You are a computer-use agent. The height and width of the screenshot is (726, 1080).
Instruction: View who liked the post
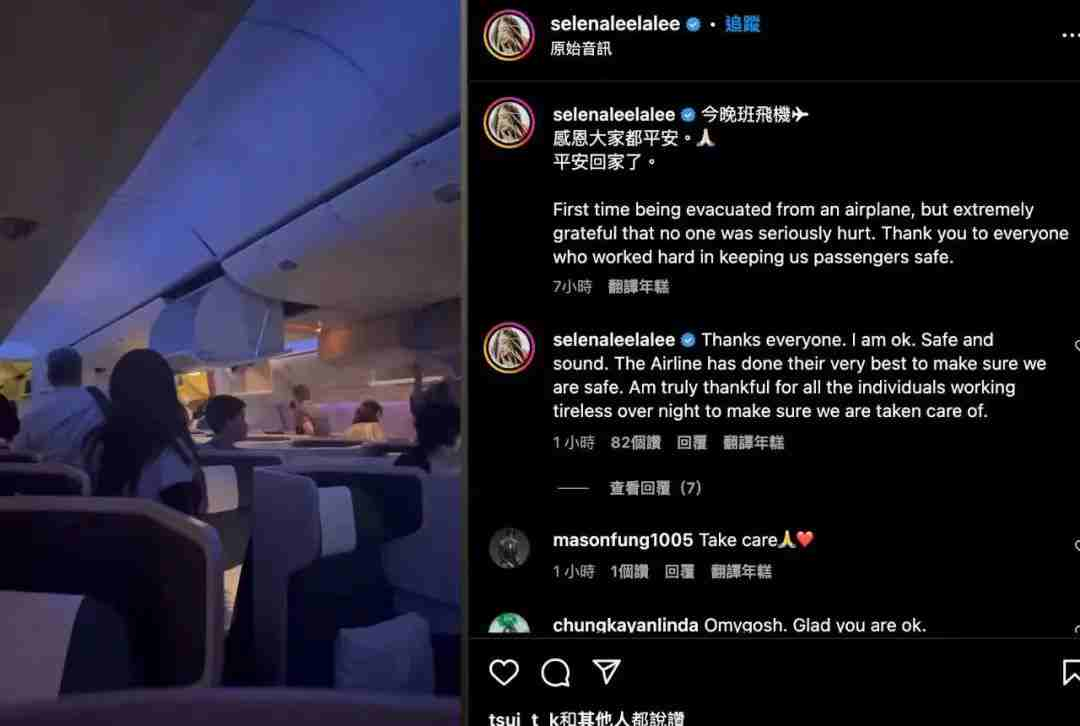pyautogui.click(x=585, y=718)
